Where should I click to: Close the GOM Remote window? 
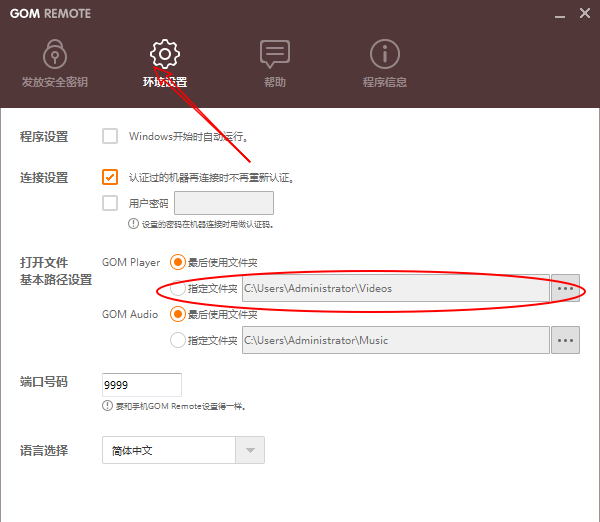click(x=585, y=13)
